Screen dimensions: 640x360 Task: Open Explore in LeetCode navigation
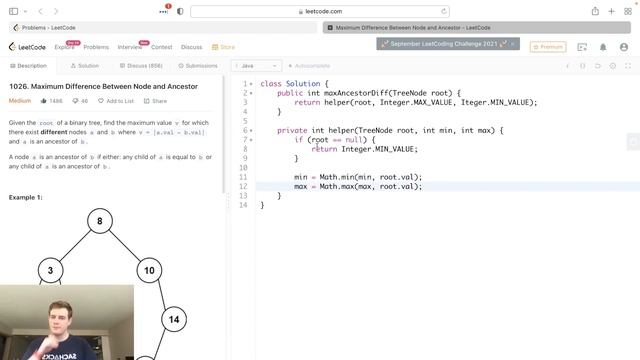pyautogui.click(x=64, y=47)
